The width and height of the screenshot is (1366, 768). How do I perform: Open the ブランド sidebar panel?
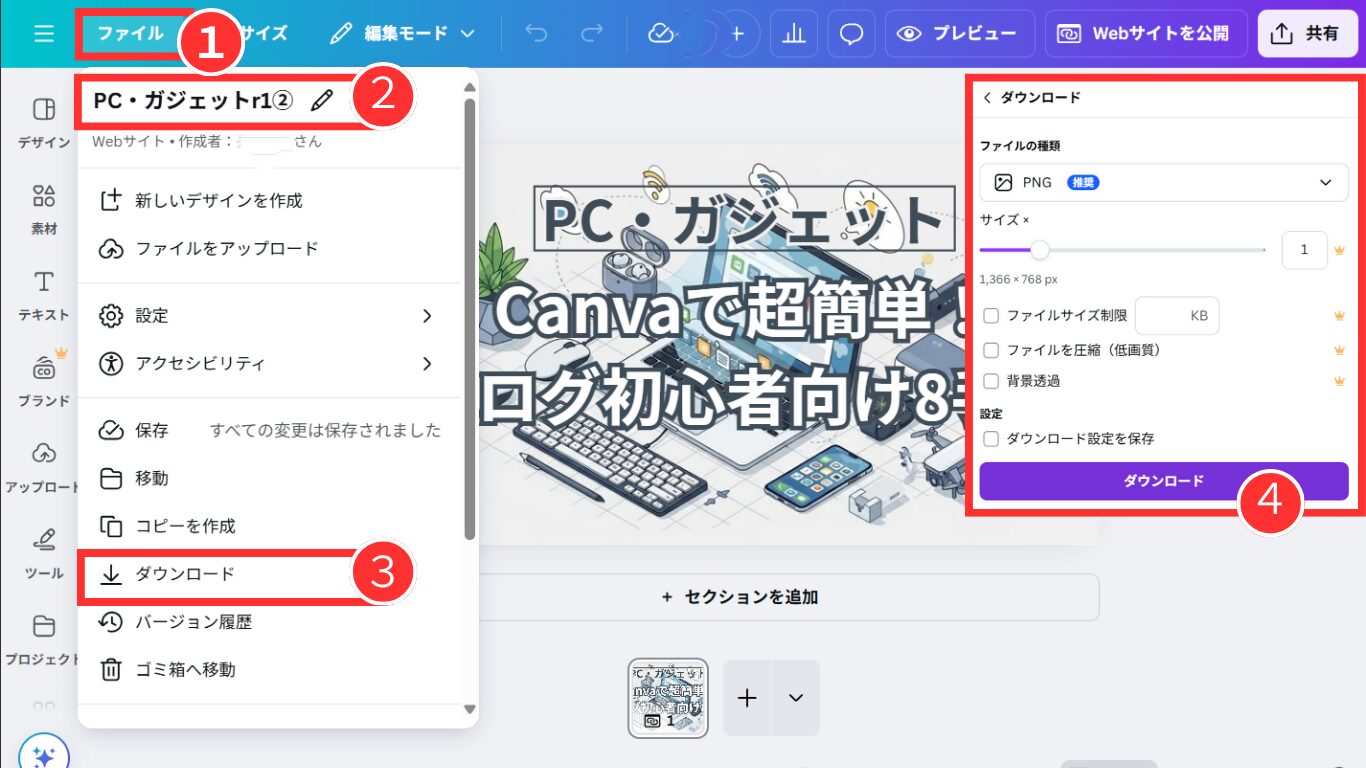[x=43, y=381]
